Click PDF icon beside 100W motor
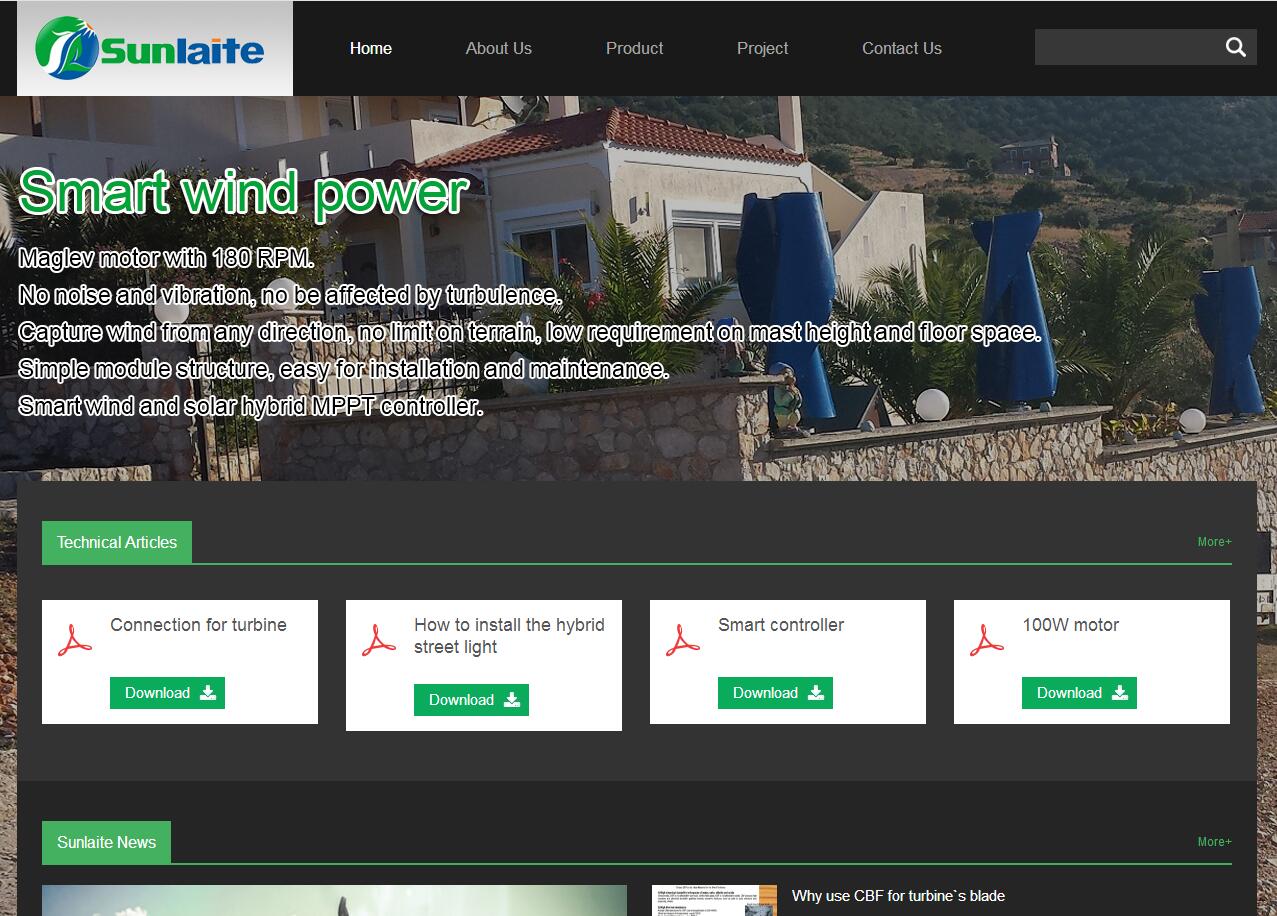This screenshot has width=1277, height=916. coord(987,640)
